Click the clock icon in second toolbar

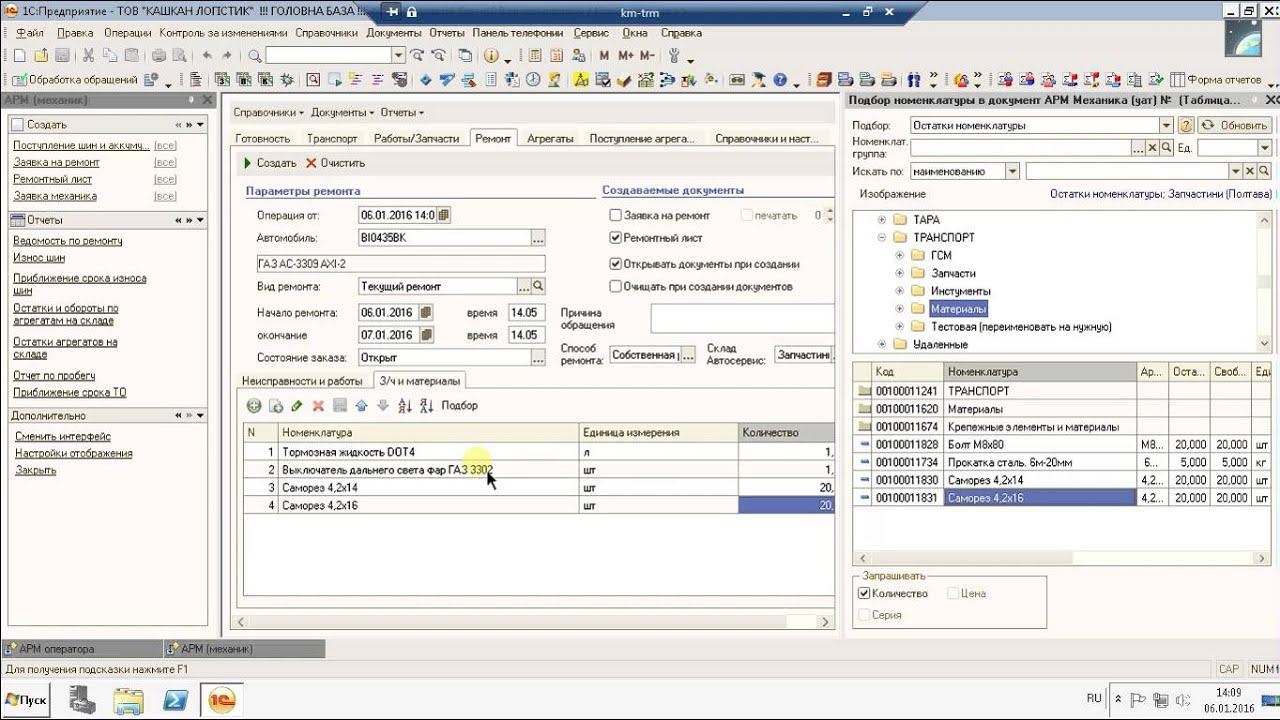(x=533, y=80)
